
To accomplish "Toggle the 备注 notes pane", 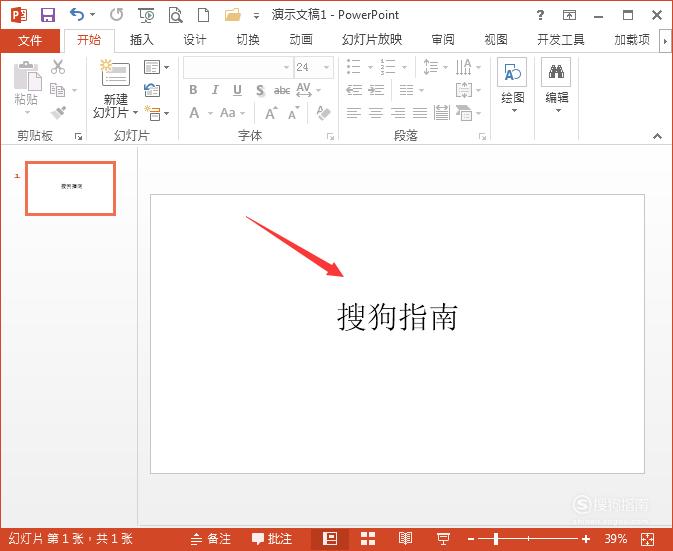I will pyautogui.click(x=211, y=539).
